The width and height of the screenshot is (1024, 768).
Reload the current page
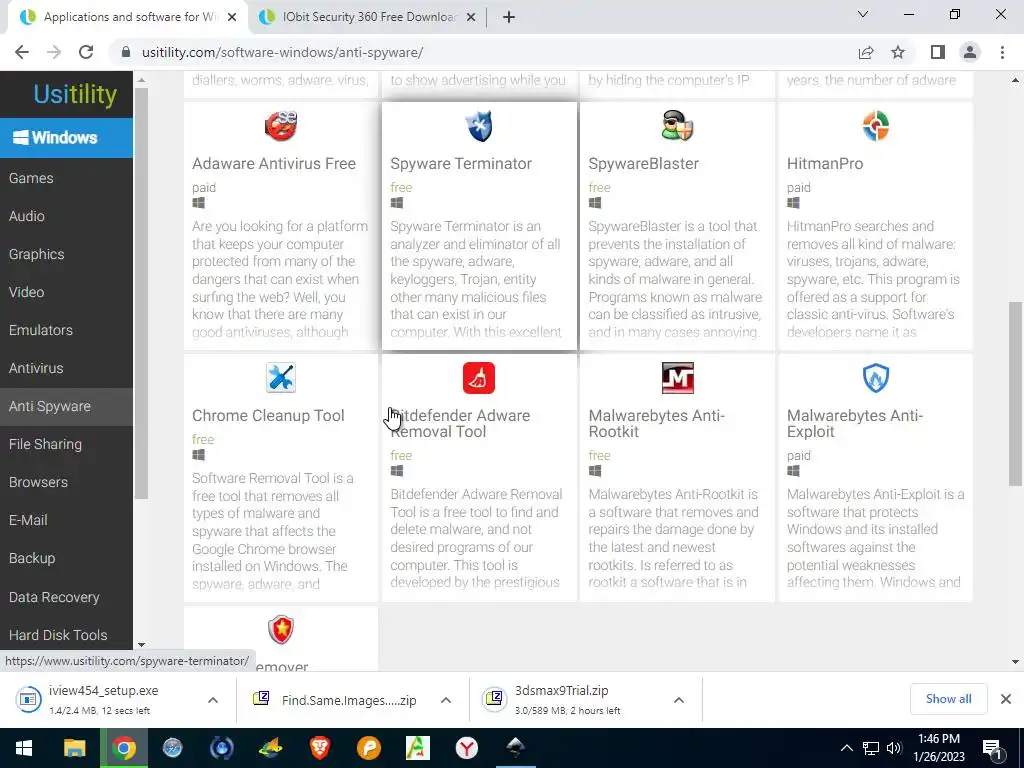tap(86, 52)
